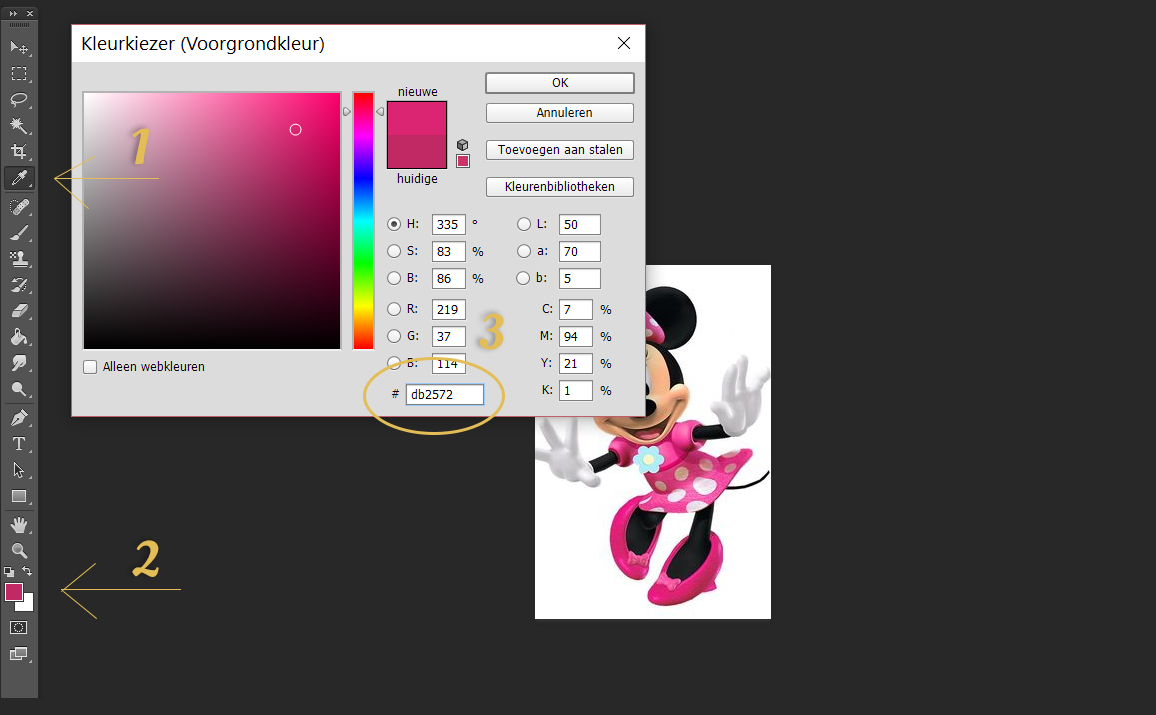Reset default foreground and background colors

pyautogui.click(x=9, y=571)
